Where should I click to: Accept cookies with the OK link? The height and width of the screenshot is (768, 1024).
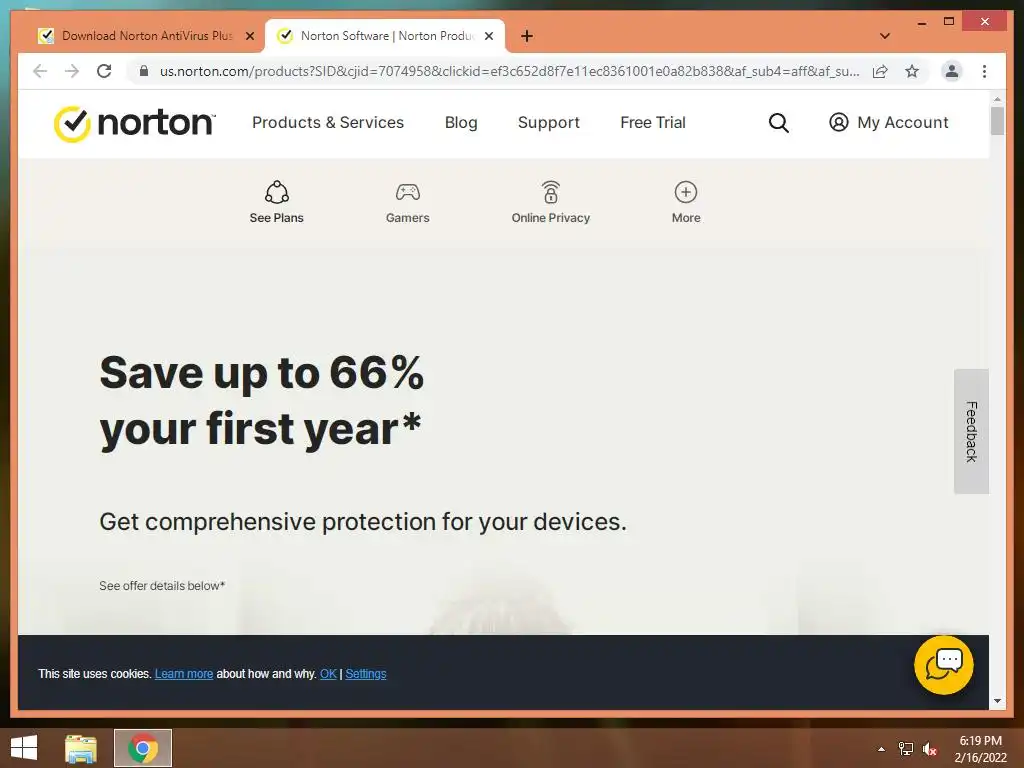328,673
